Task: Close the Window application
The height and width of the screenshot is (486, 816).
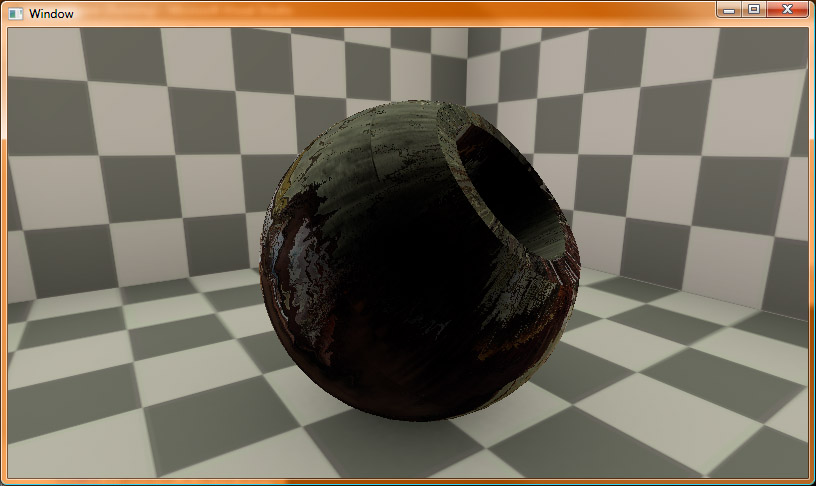Action: (x=788, y=10)
